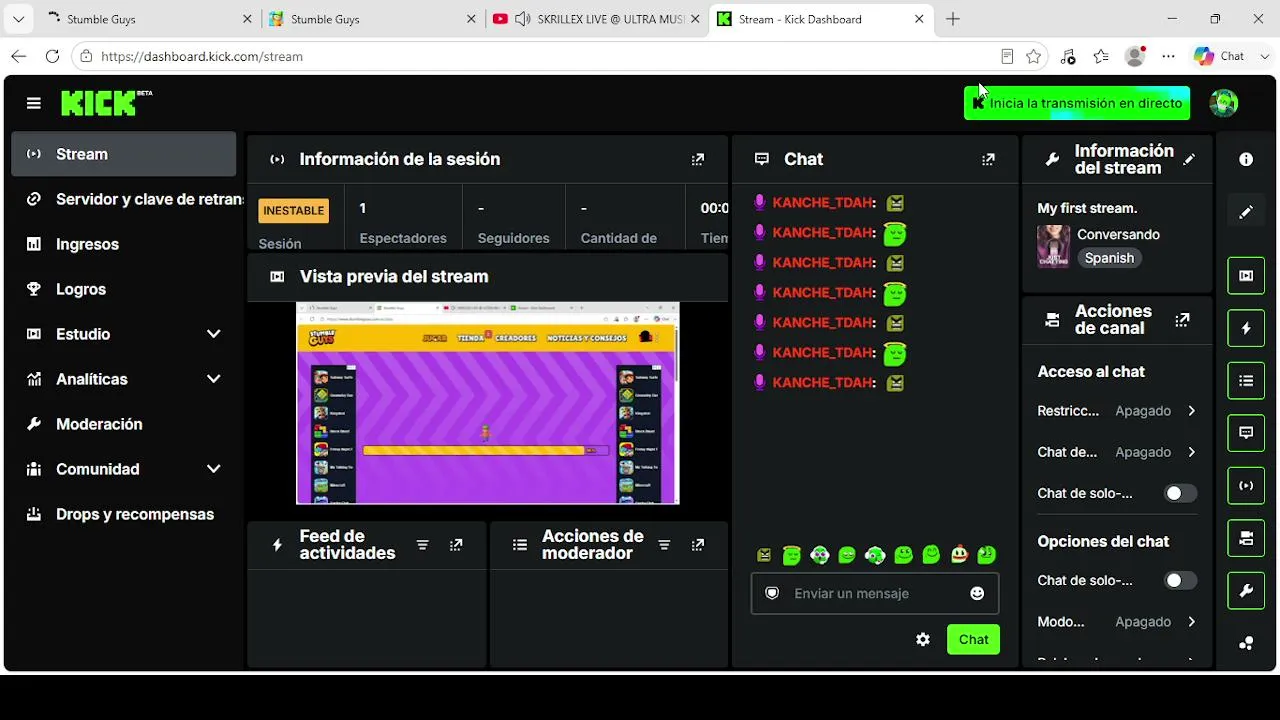
Task: Pop out the Chat panel
Action: pos(988,159)
